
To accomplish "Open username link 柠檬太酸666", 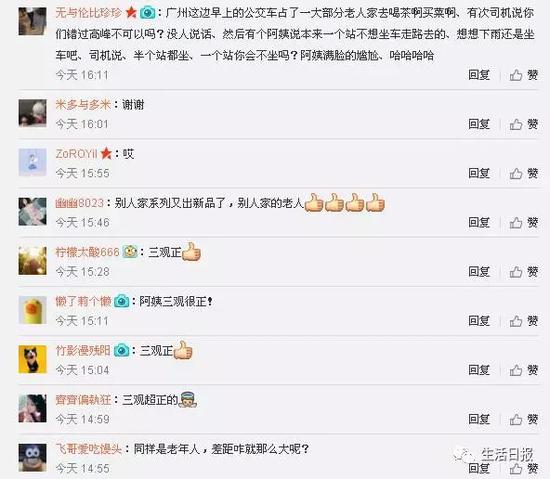I will click(x=87, y=252).
